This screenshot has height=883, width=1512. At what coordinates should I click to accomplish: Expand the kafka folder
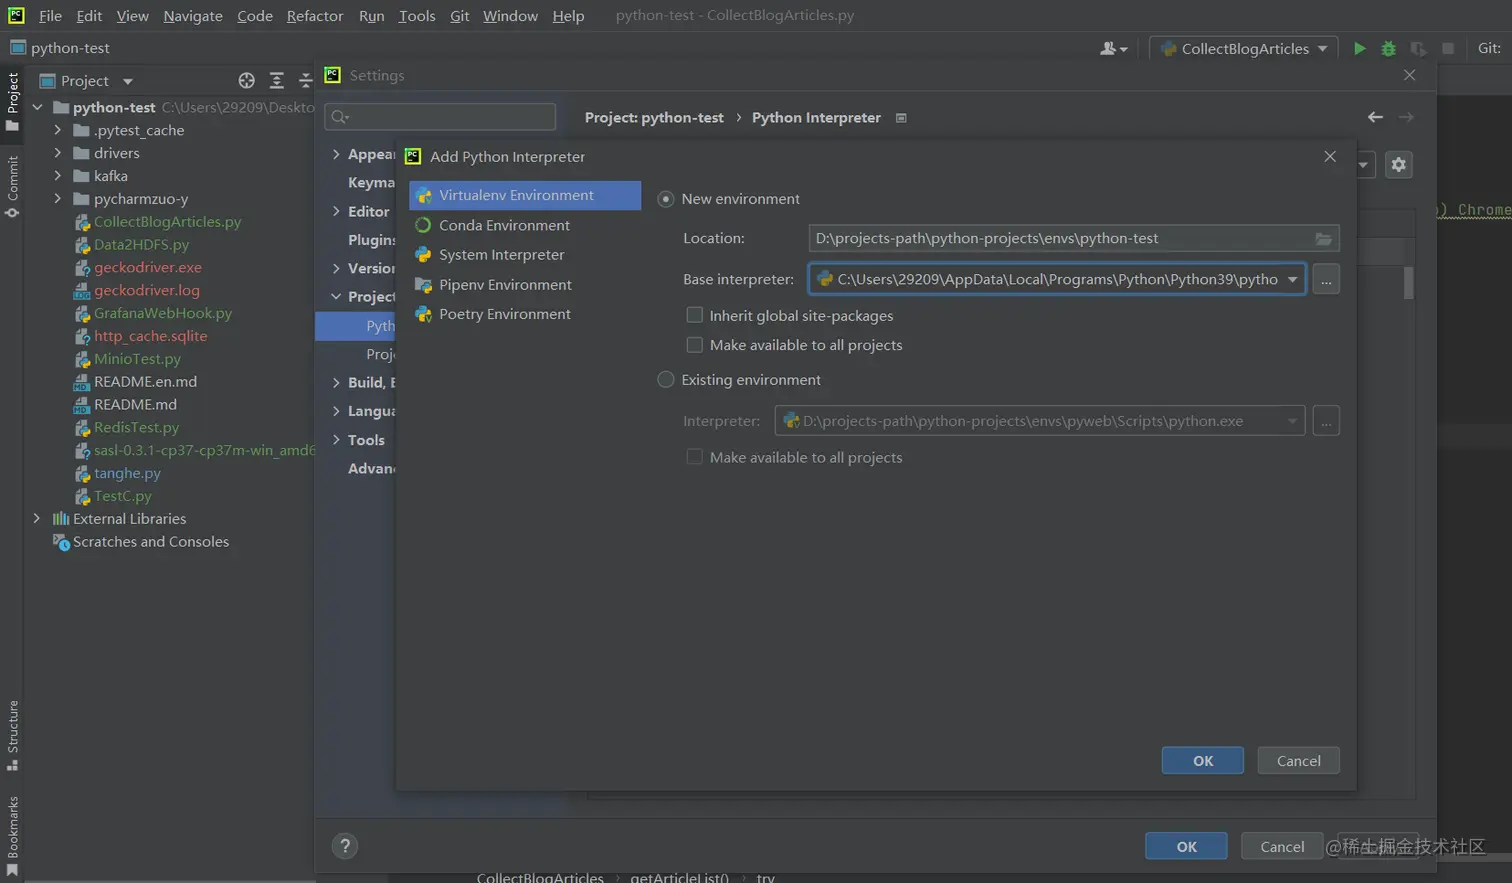point(57,176)
